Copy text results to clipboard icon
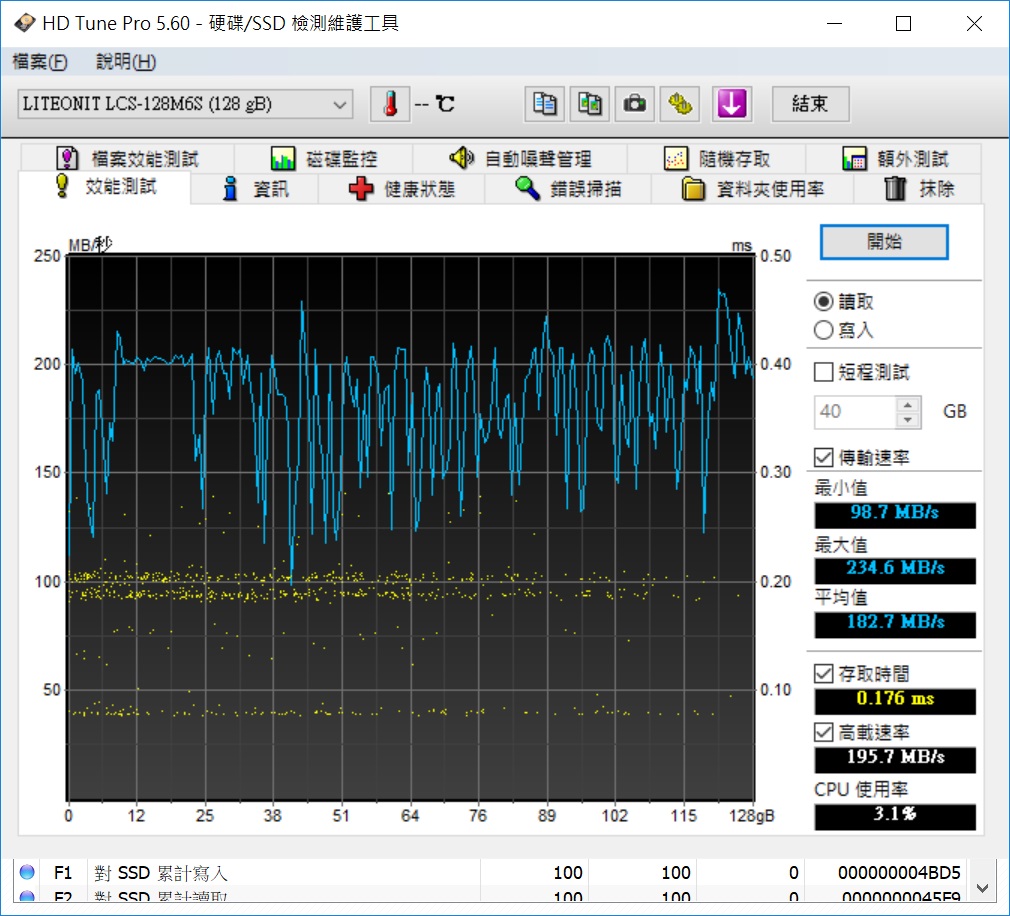This screenshot has height=916, width=1010. [x=544, y=104]
